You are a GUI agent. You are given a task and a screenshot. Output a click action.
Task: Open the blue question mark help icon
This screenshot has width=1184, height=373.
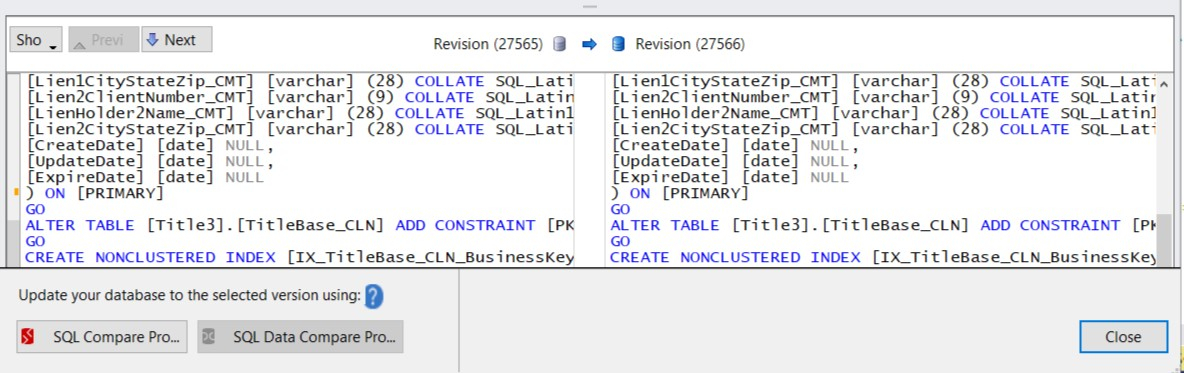[374, 296]
